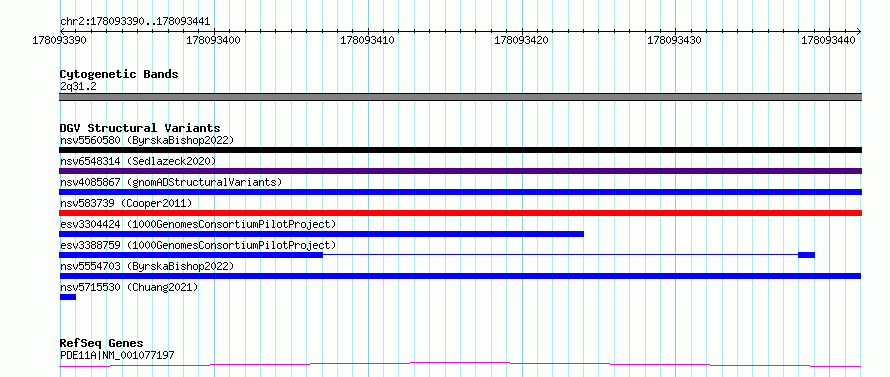
Task: Open variant esv3388759 label
Action: (198, 245)
